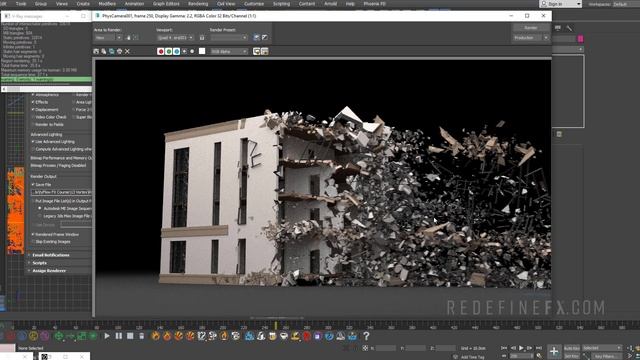Open the Production render mode dropdown

tap(531, 38)
